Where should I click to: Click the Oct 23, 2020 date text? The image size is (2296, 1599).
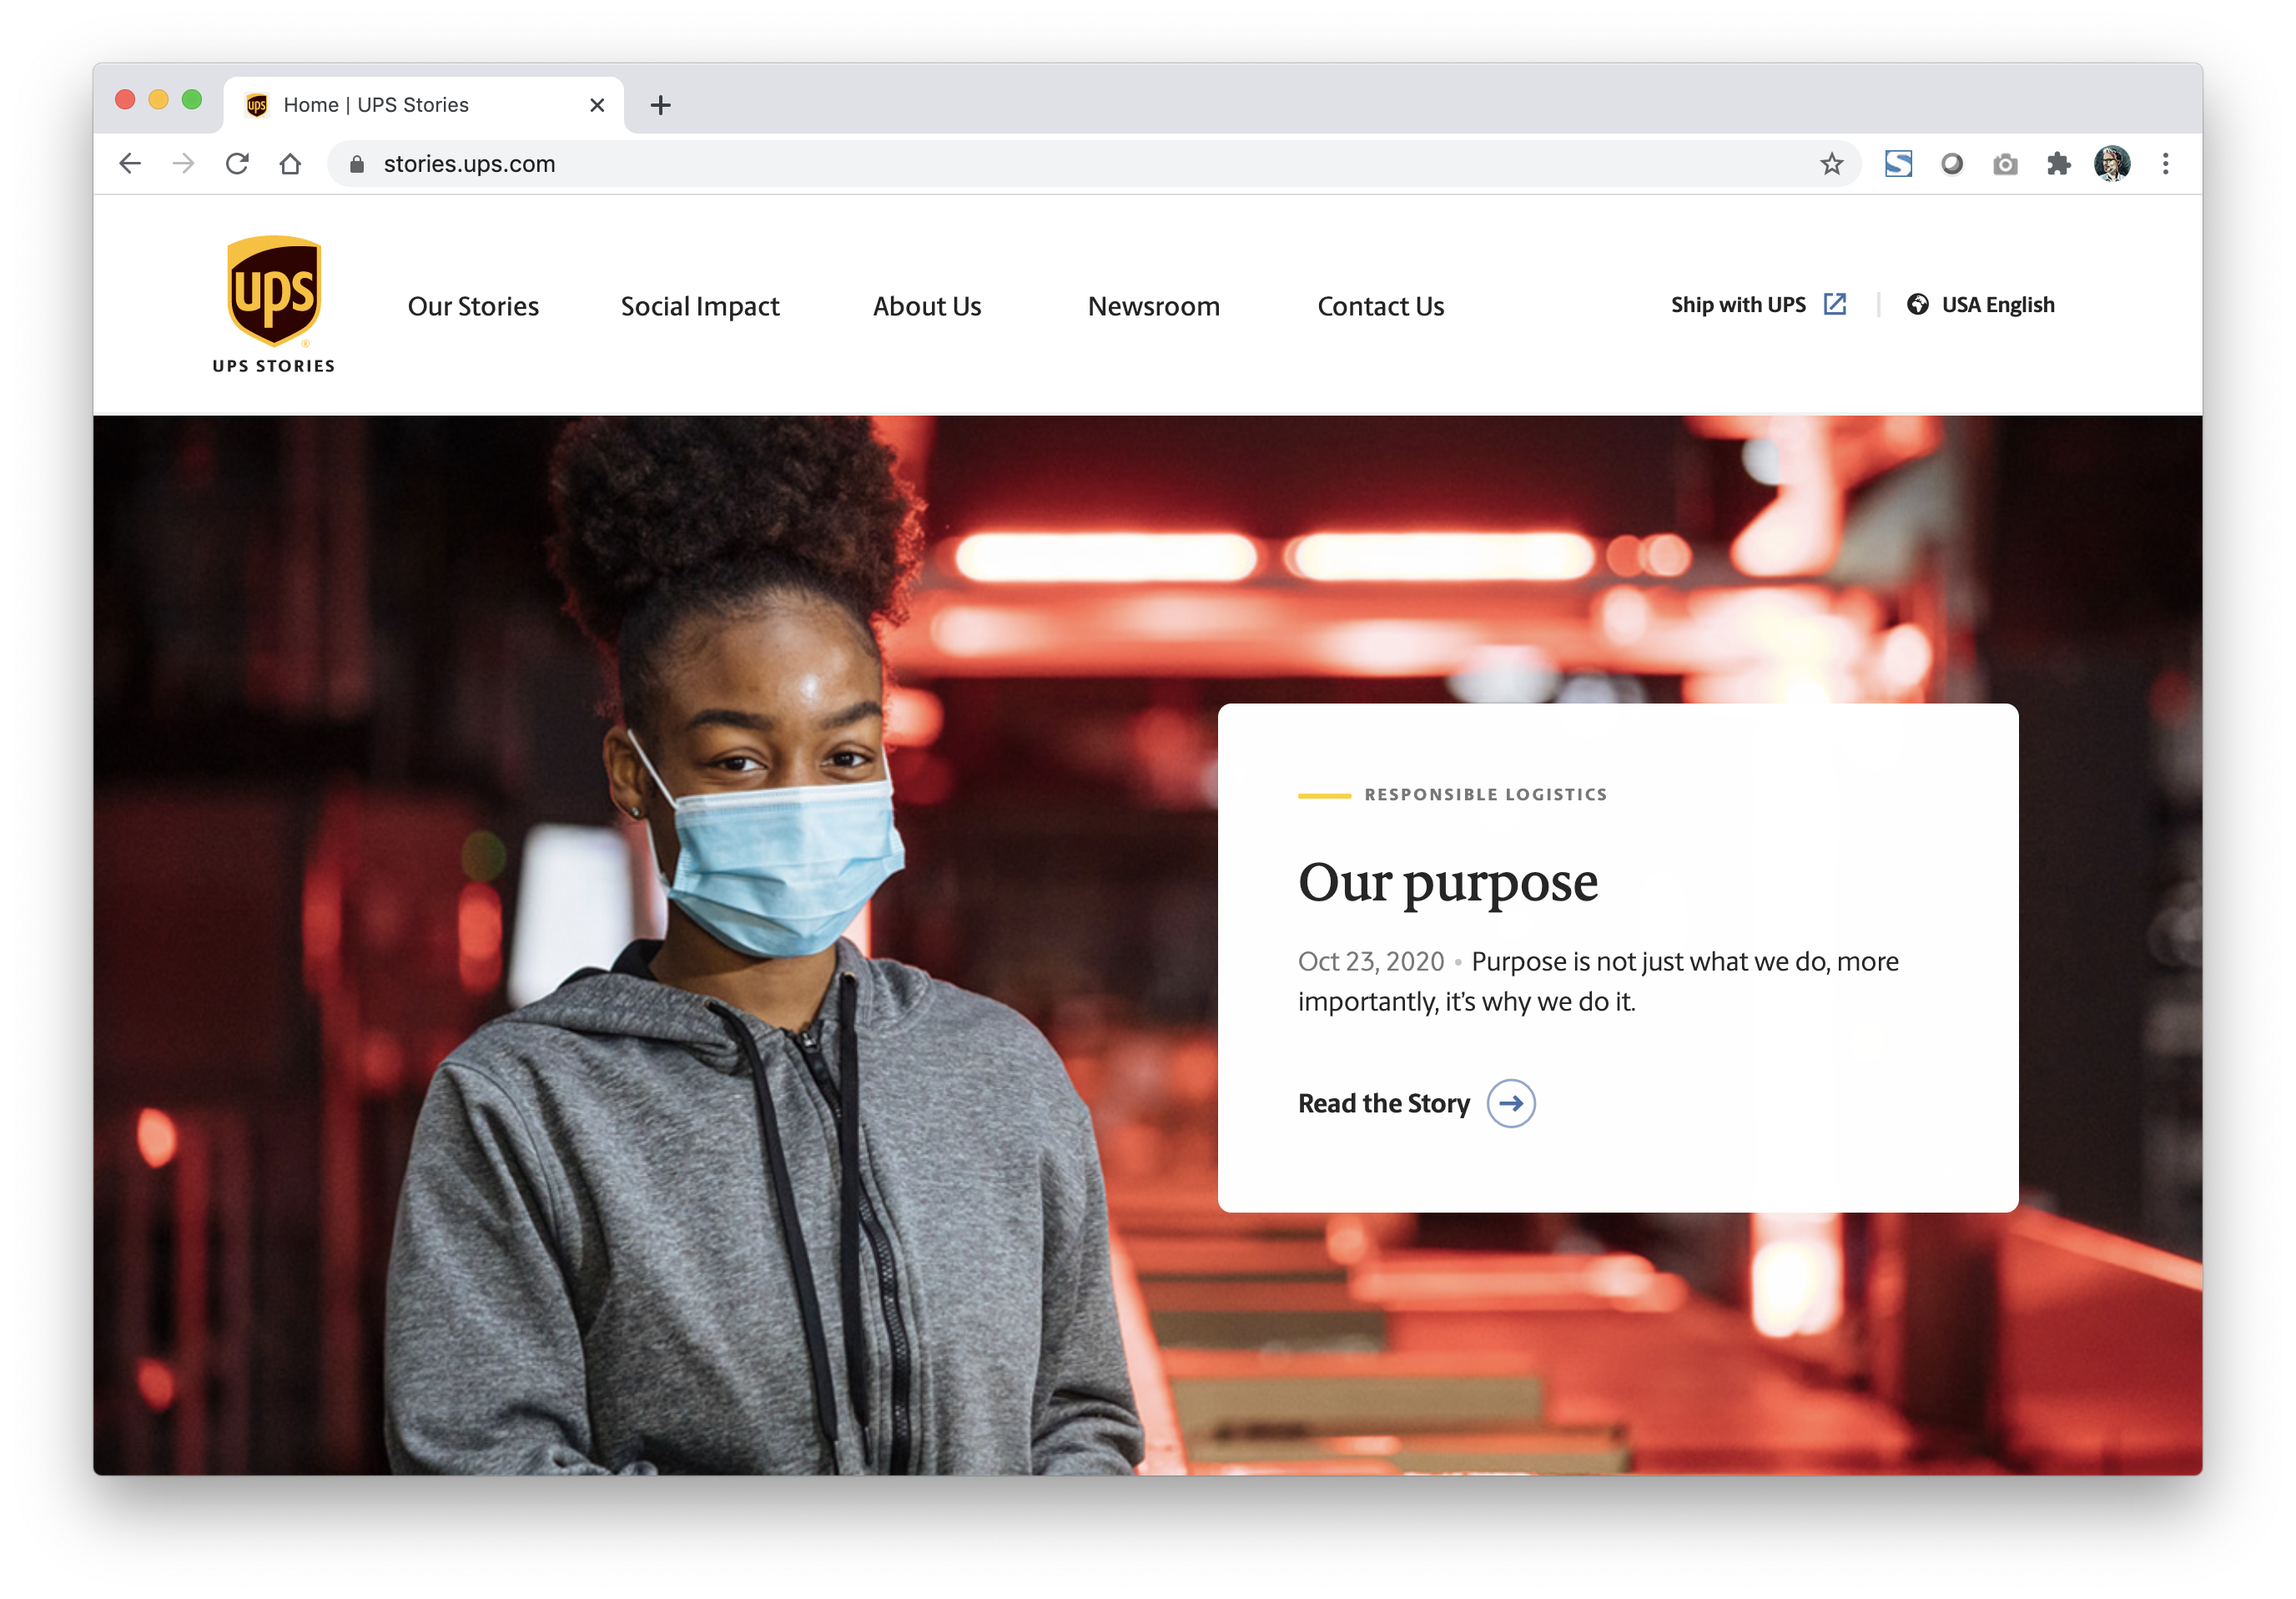1370,961
